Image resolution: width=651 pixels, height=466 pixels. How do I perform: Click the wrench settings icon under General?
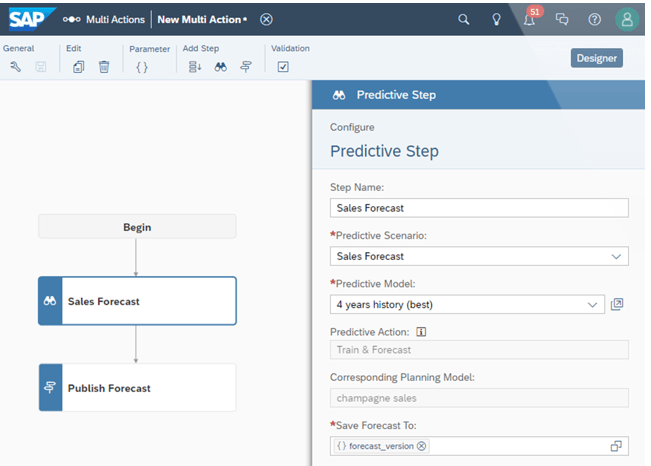tap(16, 67)
